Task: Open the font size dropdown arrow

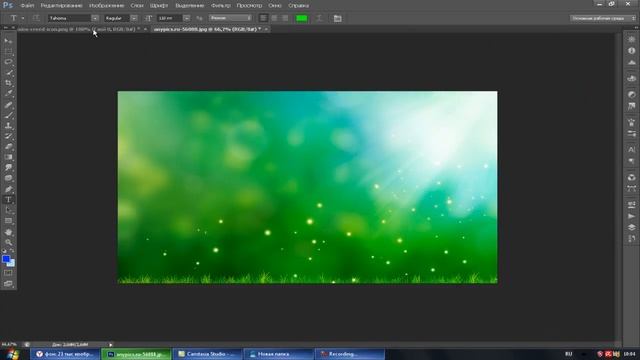Action: click(x=187, y=18)
